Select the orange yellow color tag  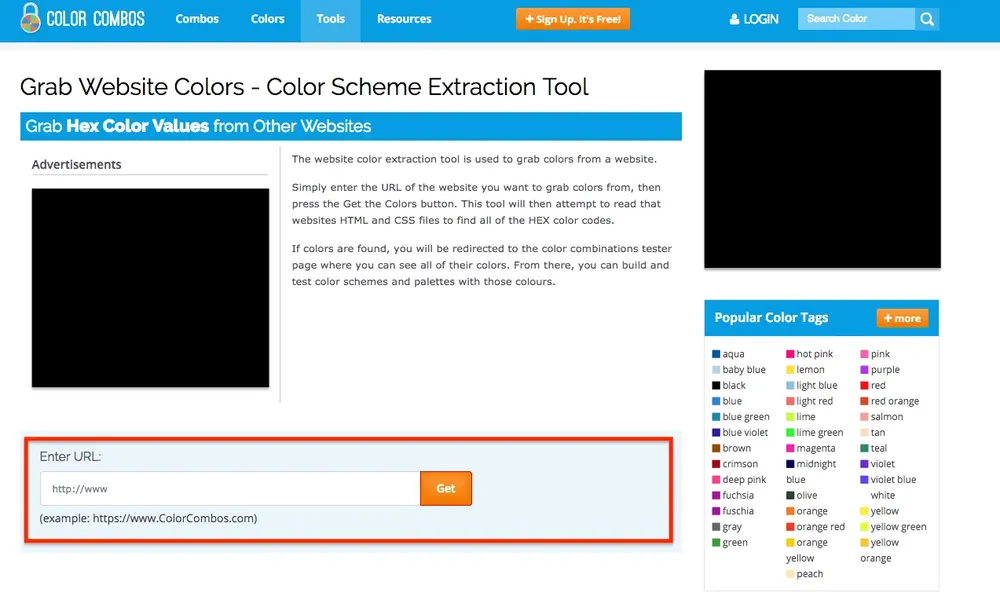click(x=807, y=550)
